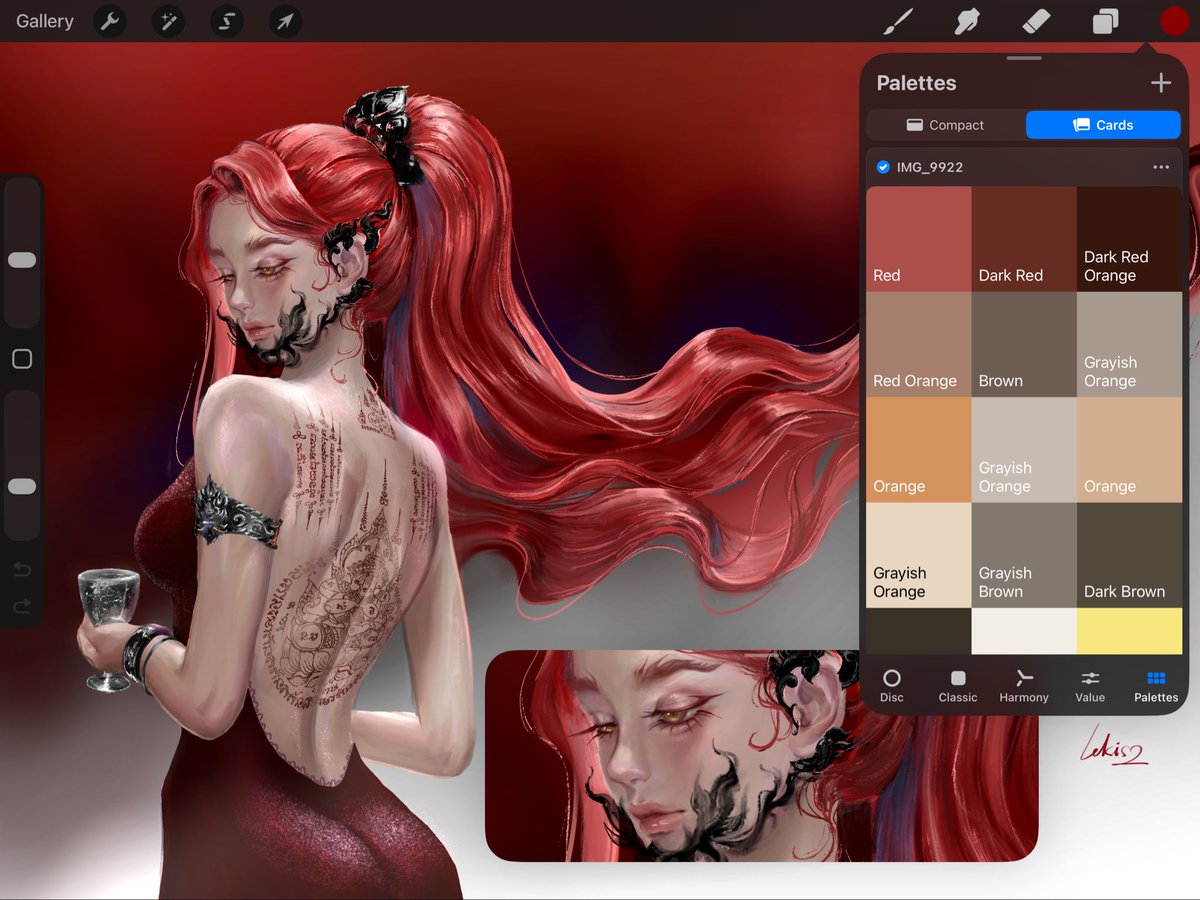Select the Transform arrow tool
This screenshot has width=1200, height=900.
coord(285,21)
